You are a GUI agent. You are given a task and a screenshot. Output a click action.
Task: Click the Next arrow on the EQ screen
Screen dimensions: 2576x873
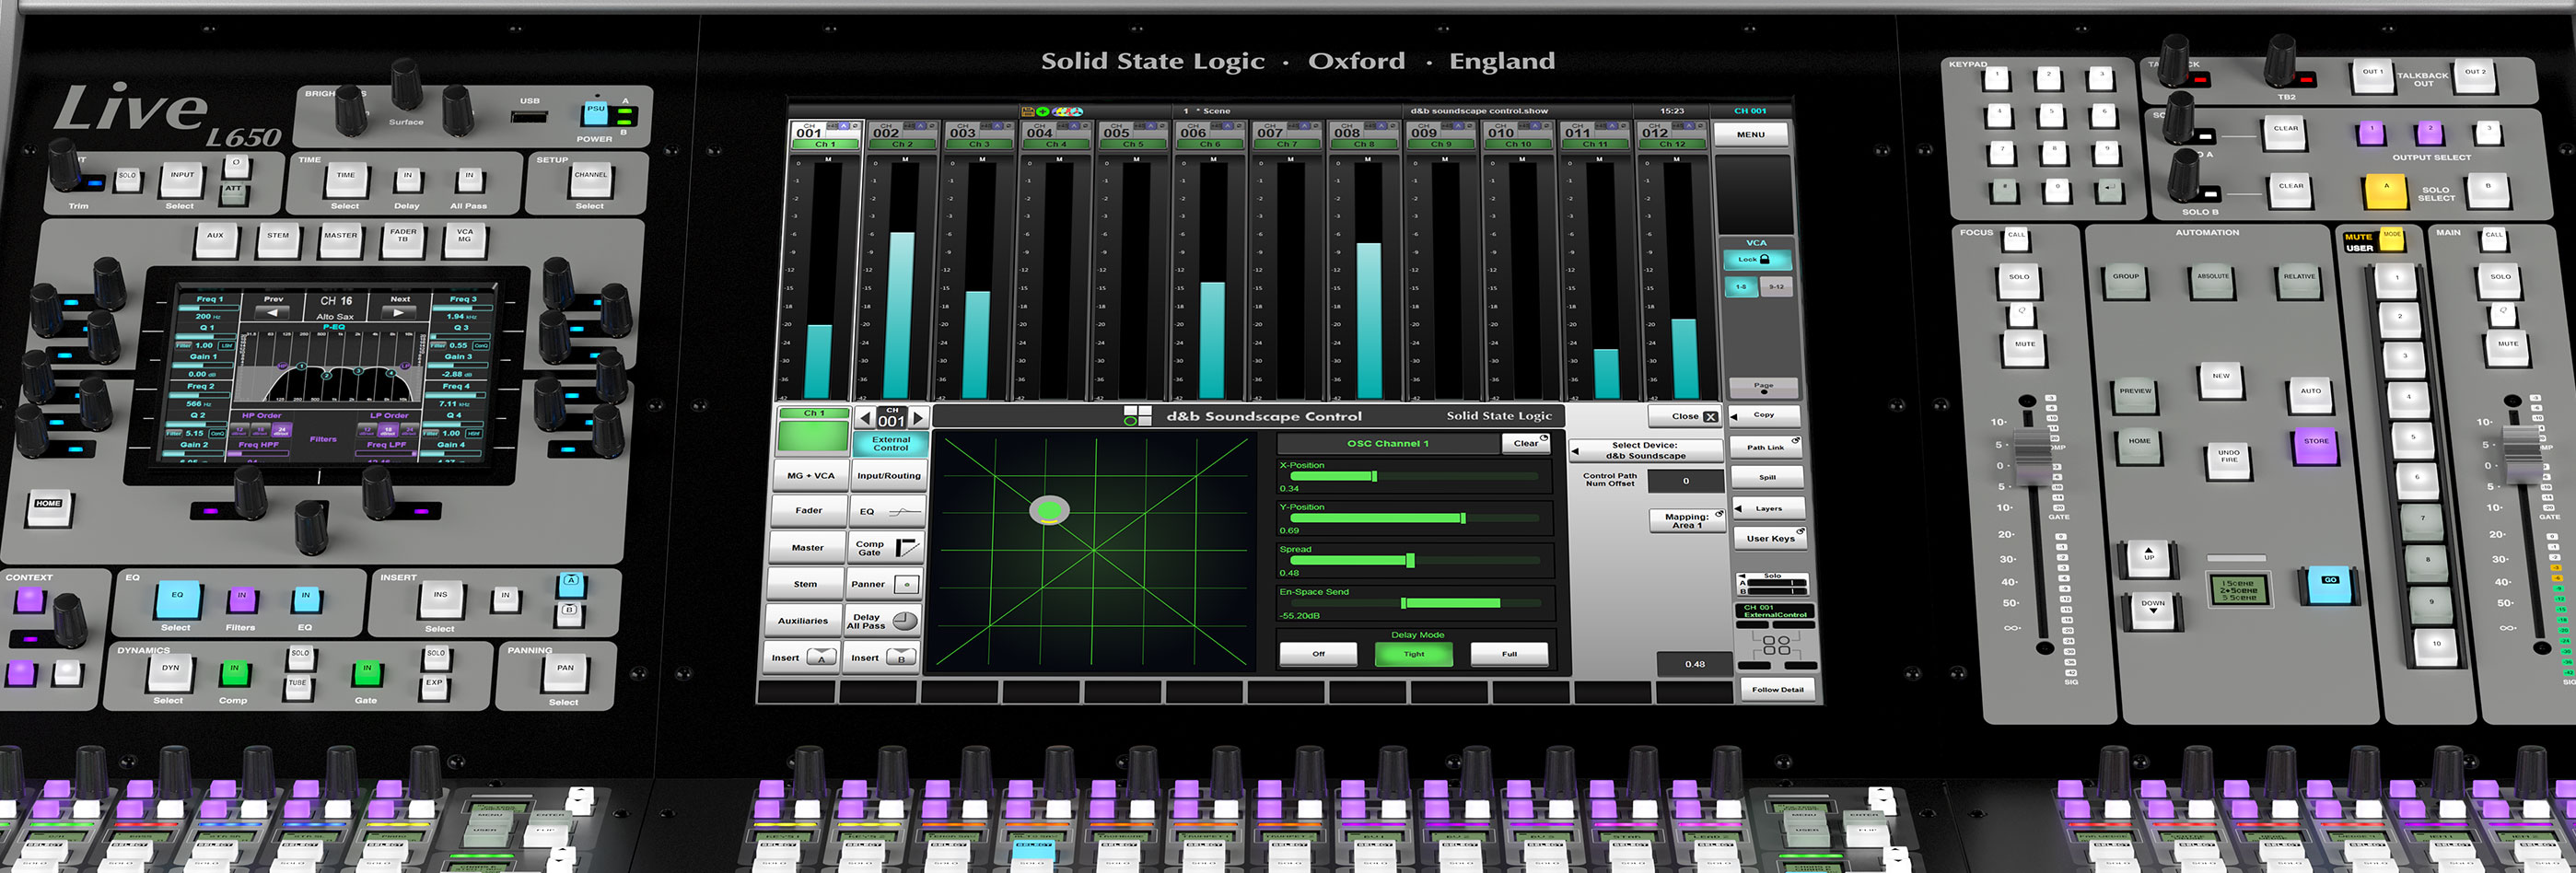pyautogui.click(x=399, y=312)
